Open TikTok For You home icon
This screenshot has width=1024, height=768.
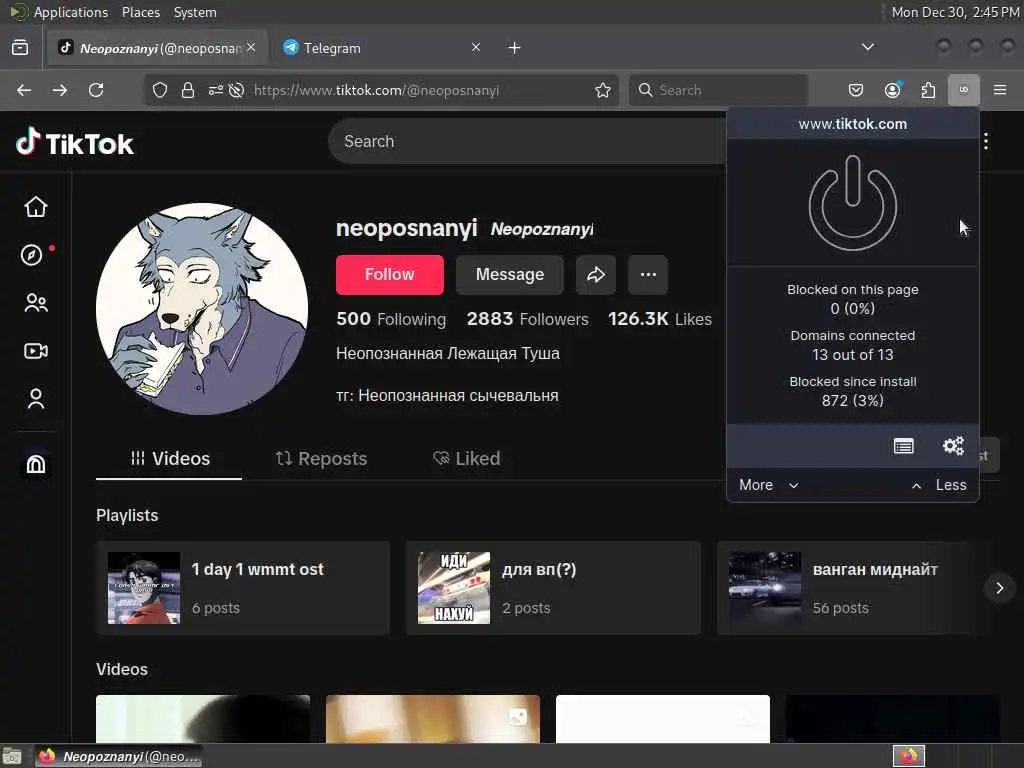[x=36, y=206]
